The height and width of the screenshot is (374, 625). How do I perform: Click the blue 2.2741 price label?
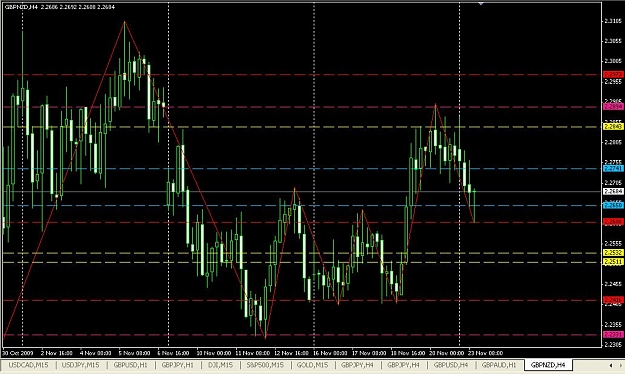613,169
